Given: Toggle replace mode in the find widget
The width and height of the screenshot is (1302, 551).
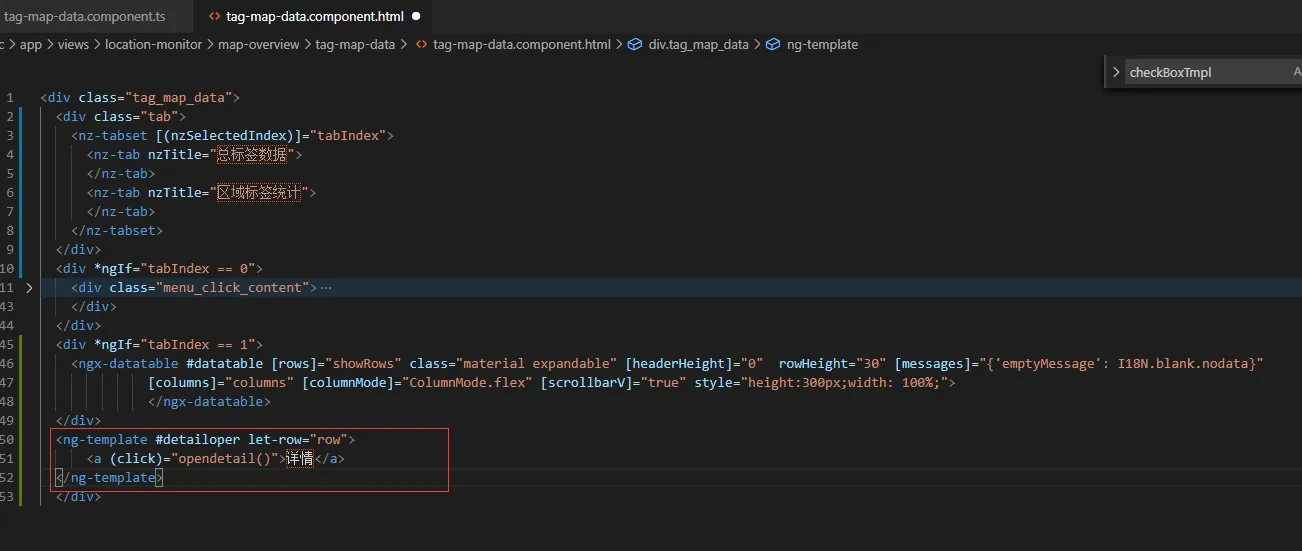Looking at the screenshot, I should click(x=1116, y=72).
